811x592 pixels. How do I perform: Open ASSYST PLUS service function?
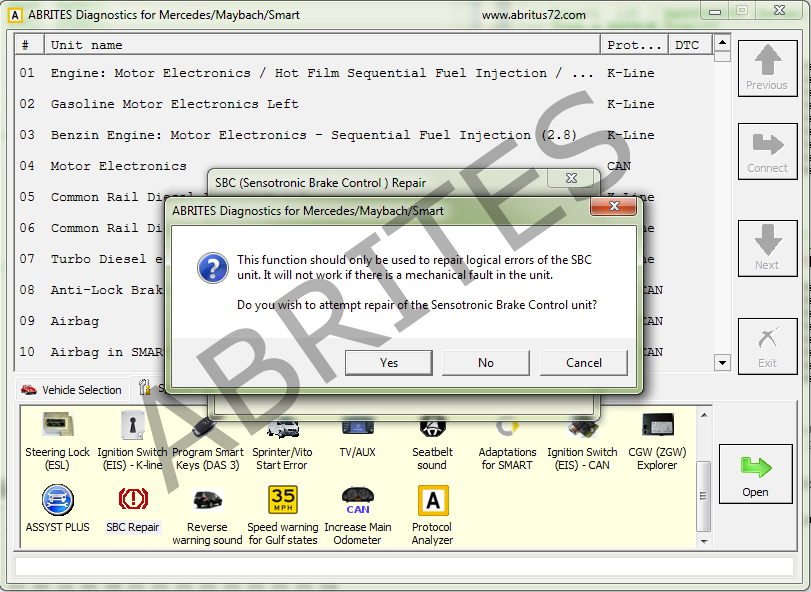57,509
